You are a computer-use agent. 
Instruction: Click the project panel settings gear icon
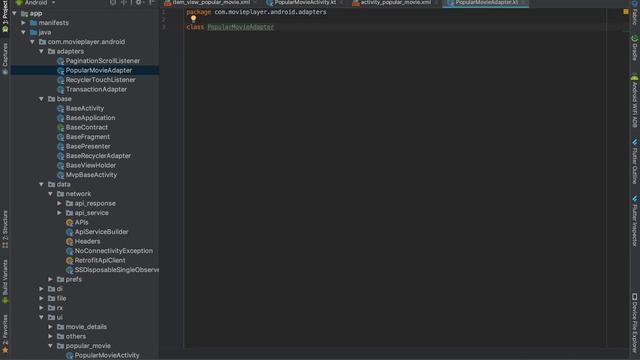pyautogui.click(x=139, y=2)
